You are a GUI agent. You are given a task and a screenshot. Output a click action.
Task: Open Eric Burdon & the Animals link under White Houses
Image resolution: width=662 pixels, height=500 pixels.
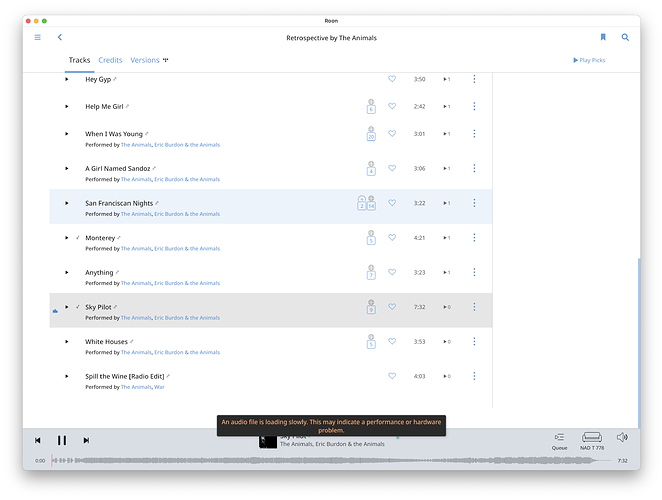click(187, 352)
